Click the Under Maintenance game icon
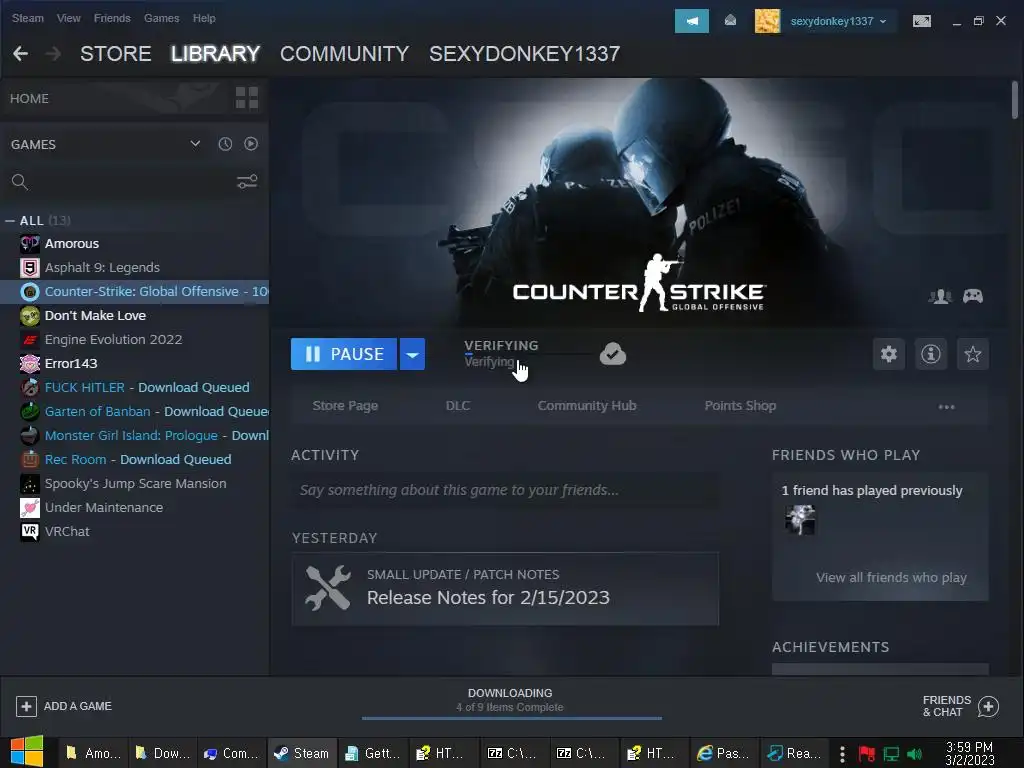 click(x=29, y=507)
